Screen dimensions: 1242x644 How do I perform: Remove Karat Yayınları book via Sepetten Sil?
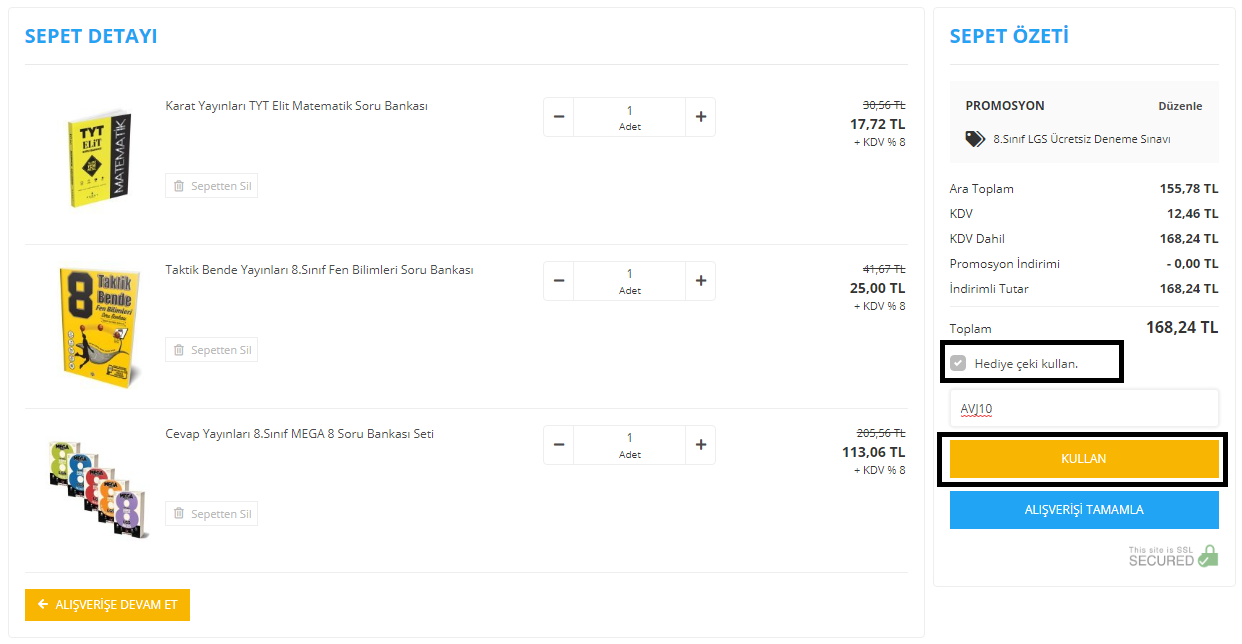coord(211,186)
